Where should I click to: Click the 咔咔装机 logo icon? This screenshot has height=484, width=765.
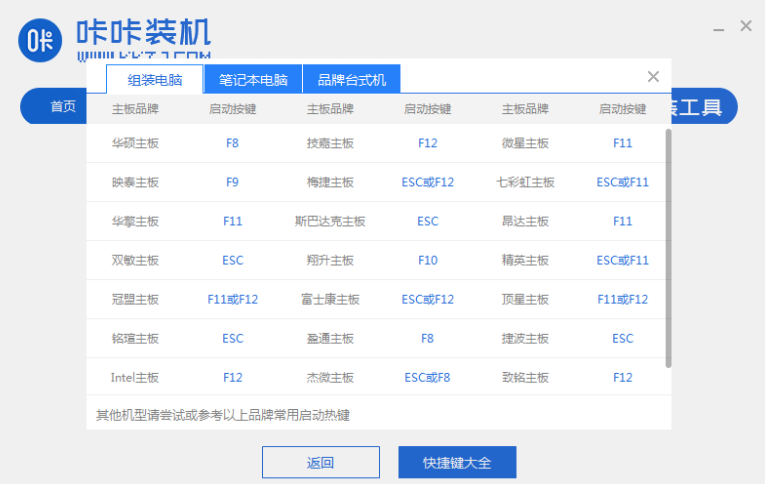click(x=40, y=38)
